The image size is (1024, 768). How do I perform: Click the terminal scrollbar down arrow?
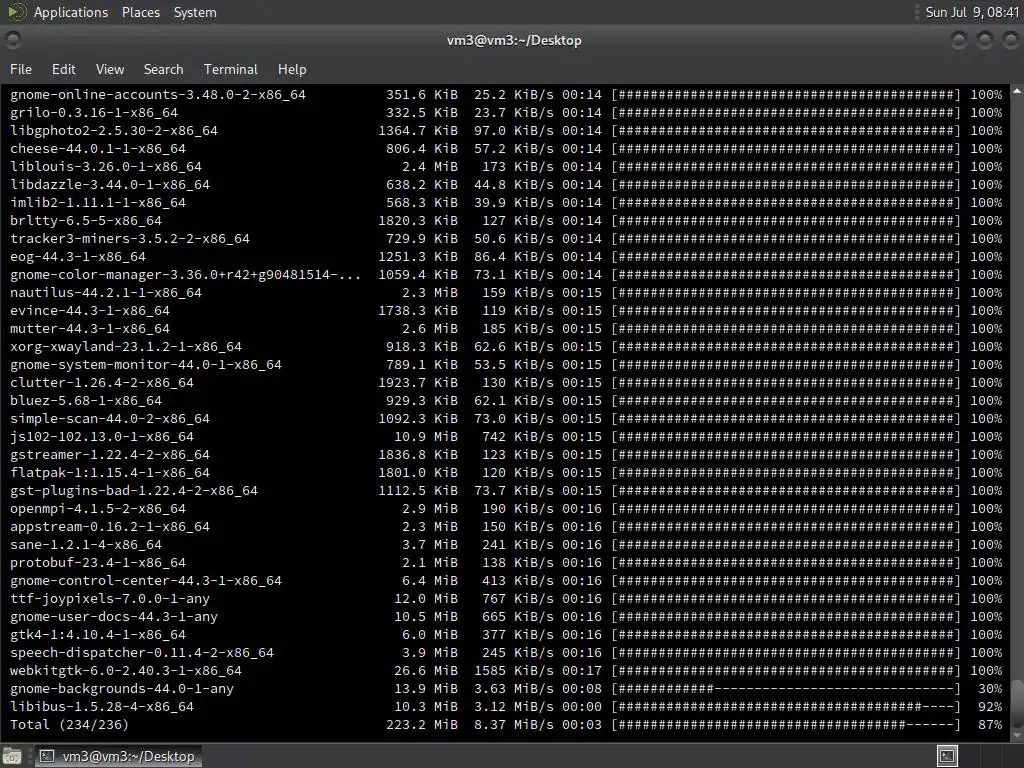(x=1017, y=735)
